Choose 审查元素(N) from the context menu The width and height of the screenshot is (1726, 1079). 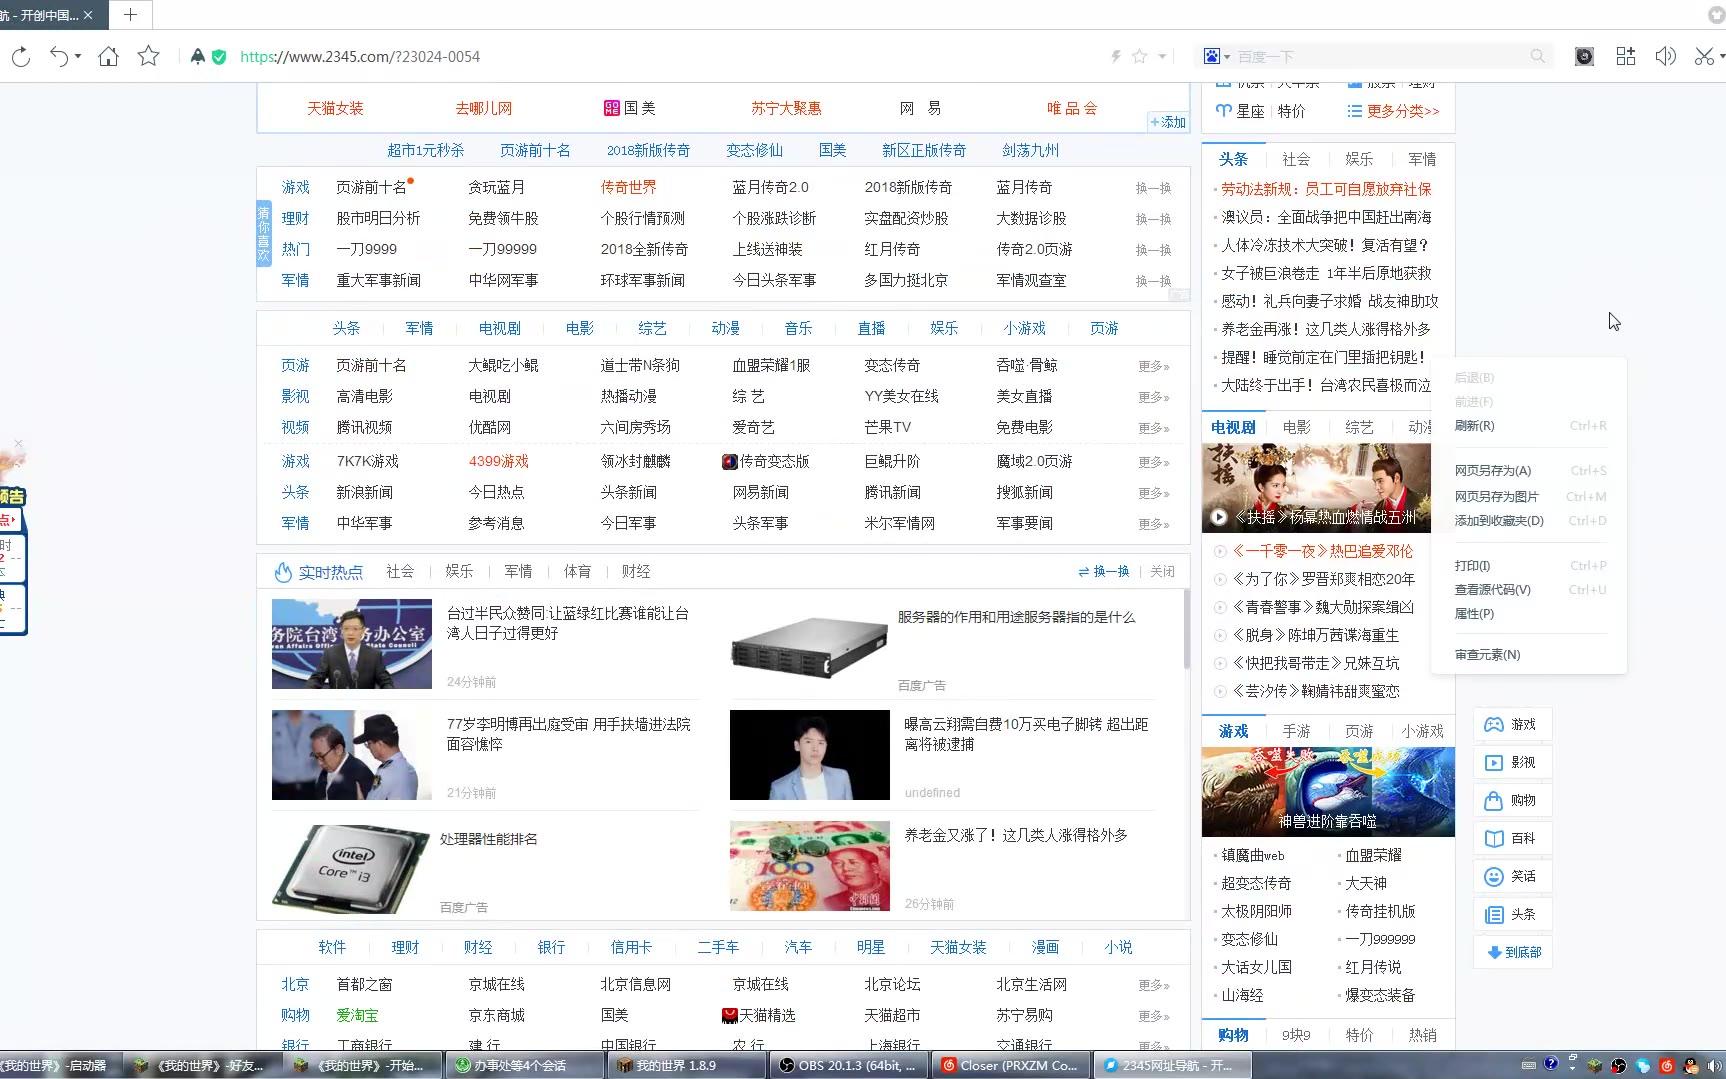pos(1529,655)
